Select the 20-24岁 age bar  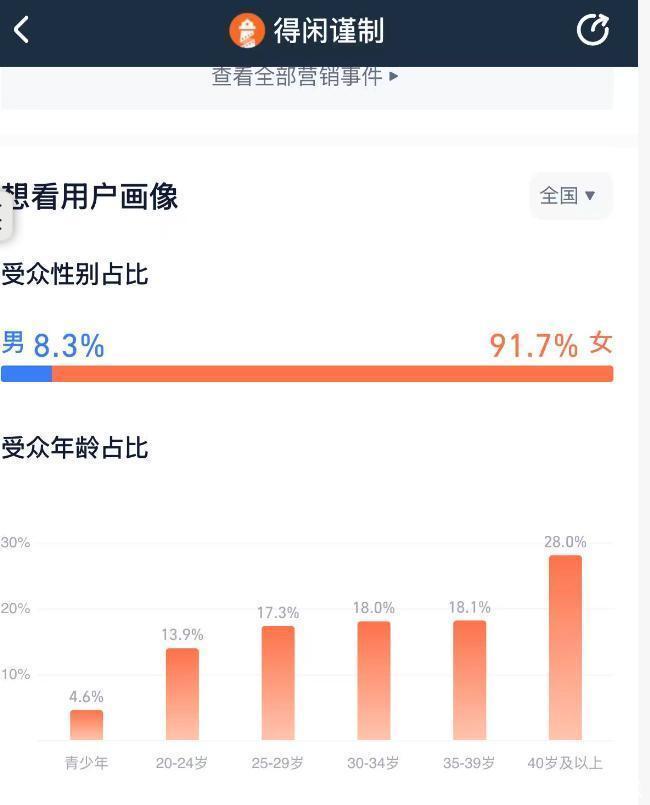(x=182, y=694)
